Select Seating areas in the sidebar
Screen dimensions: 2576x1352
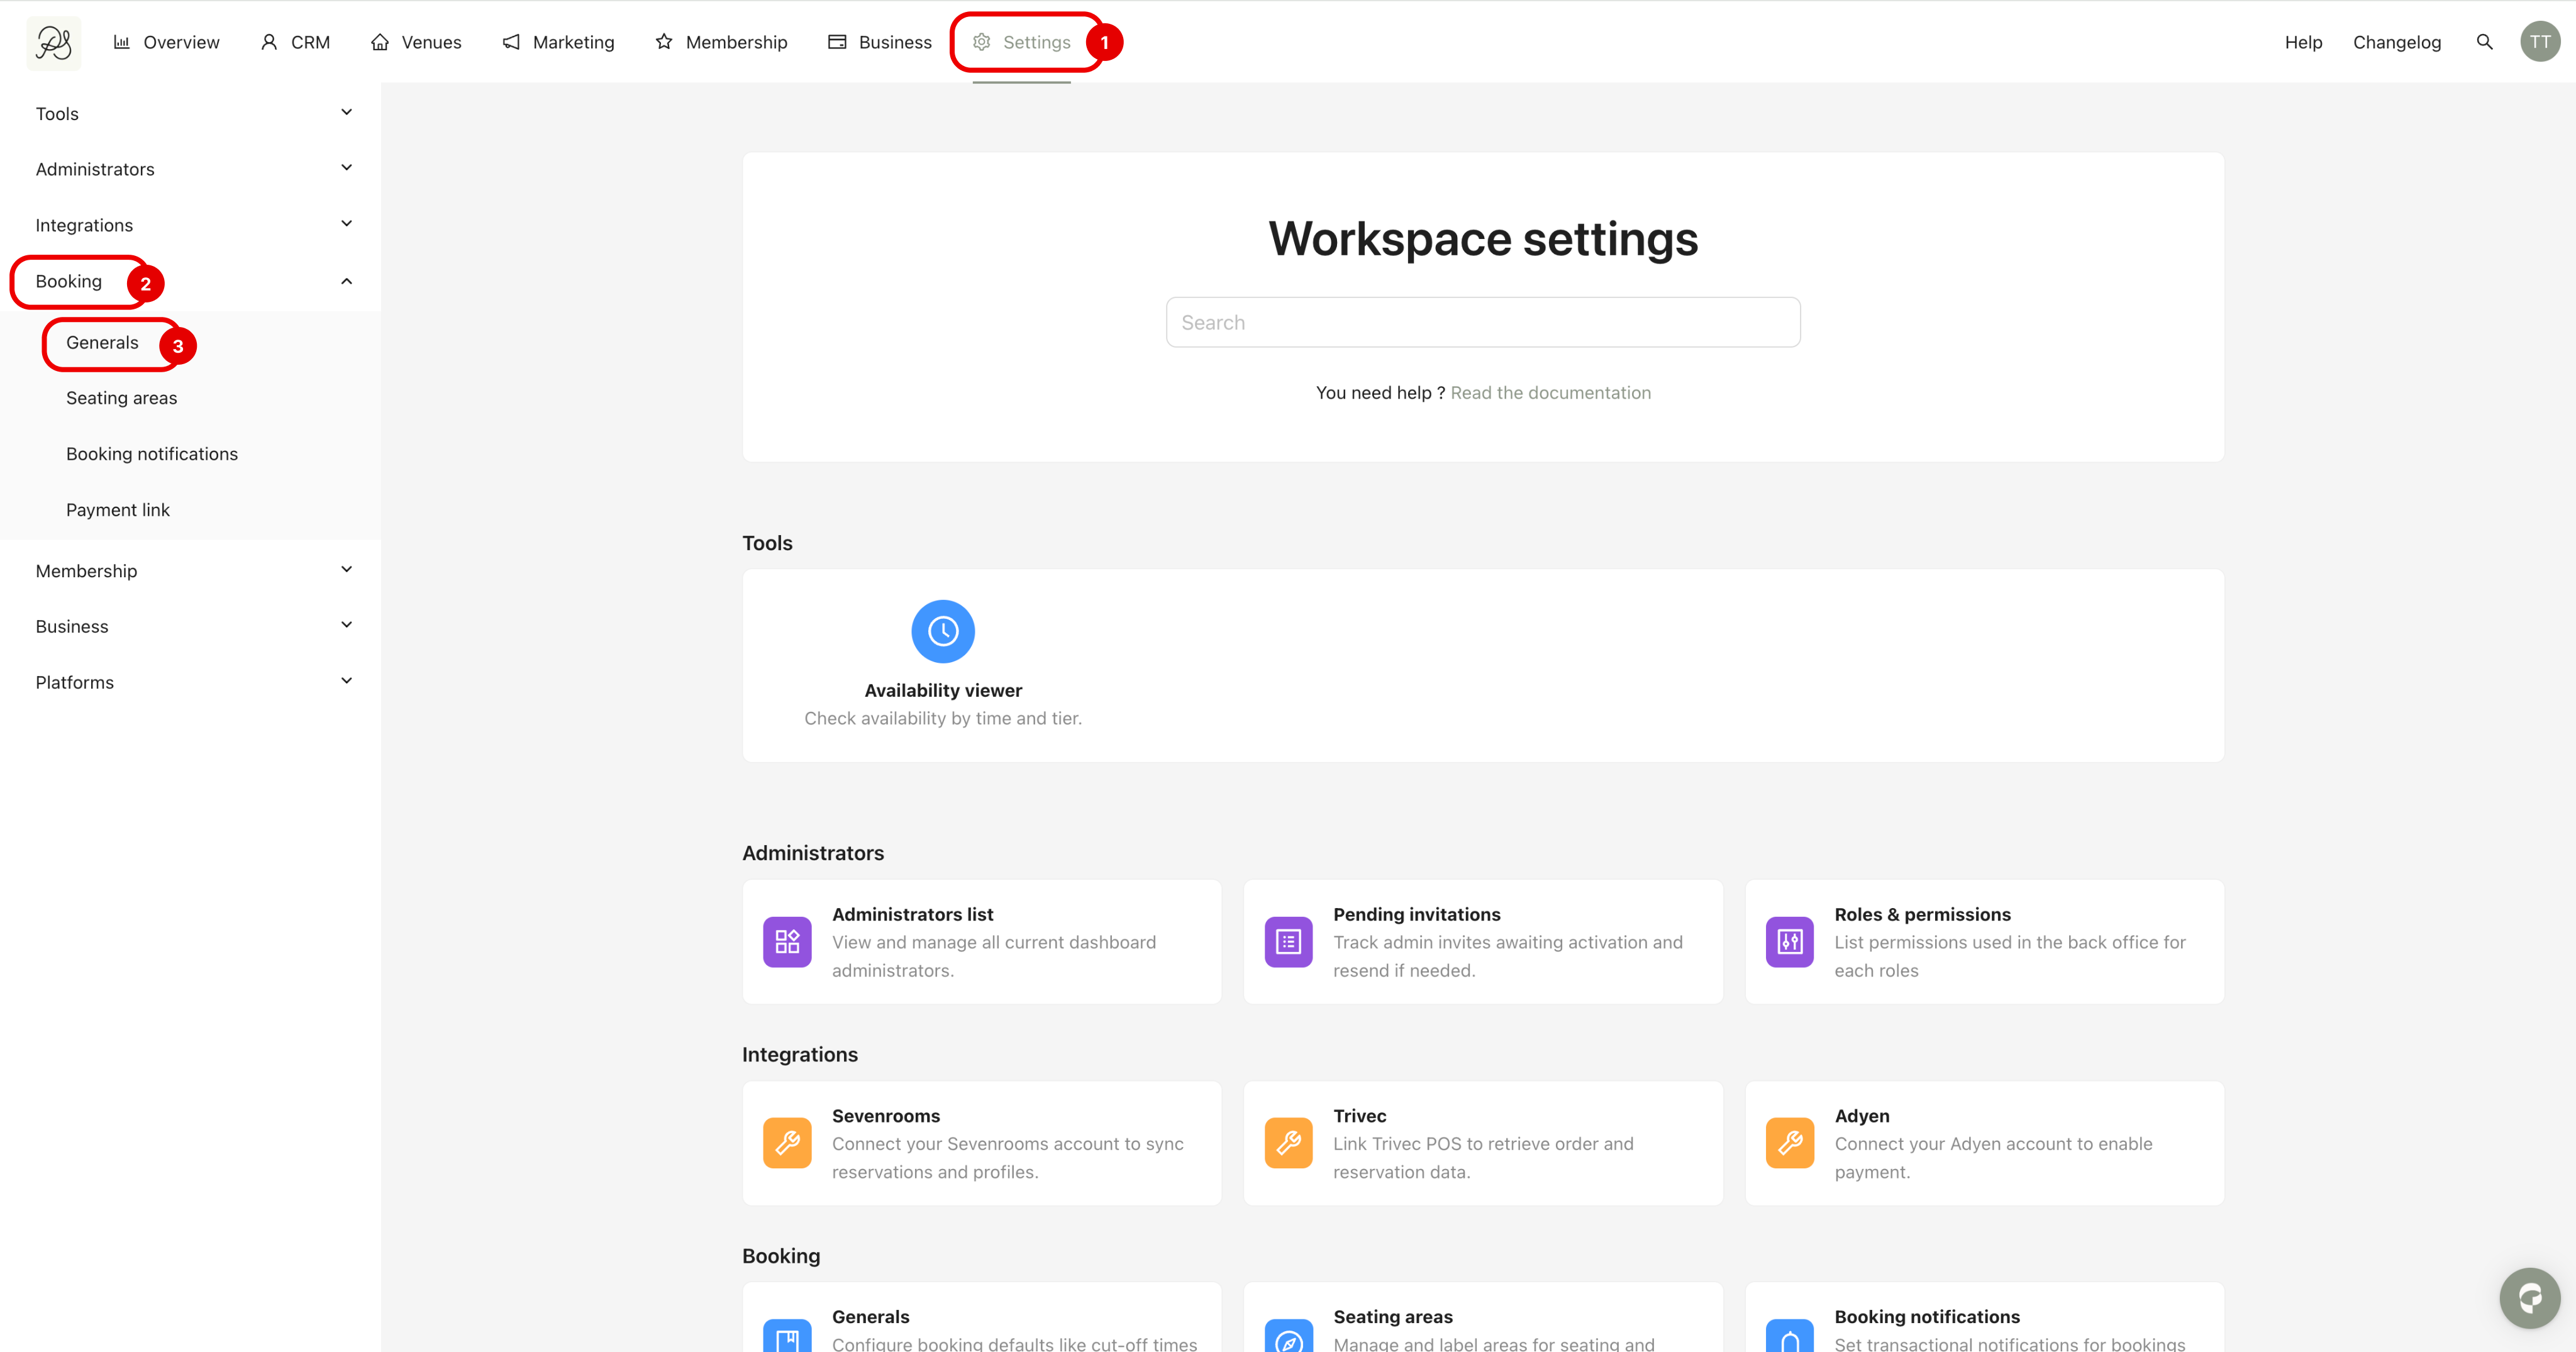tap(121, 398)
